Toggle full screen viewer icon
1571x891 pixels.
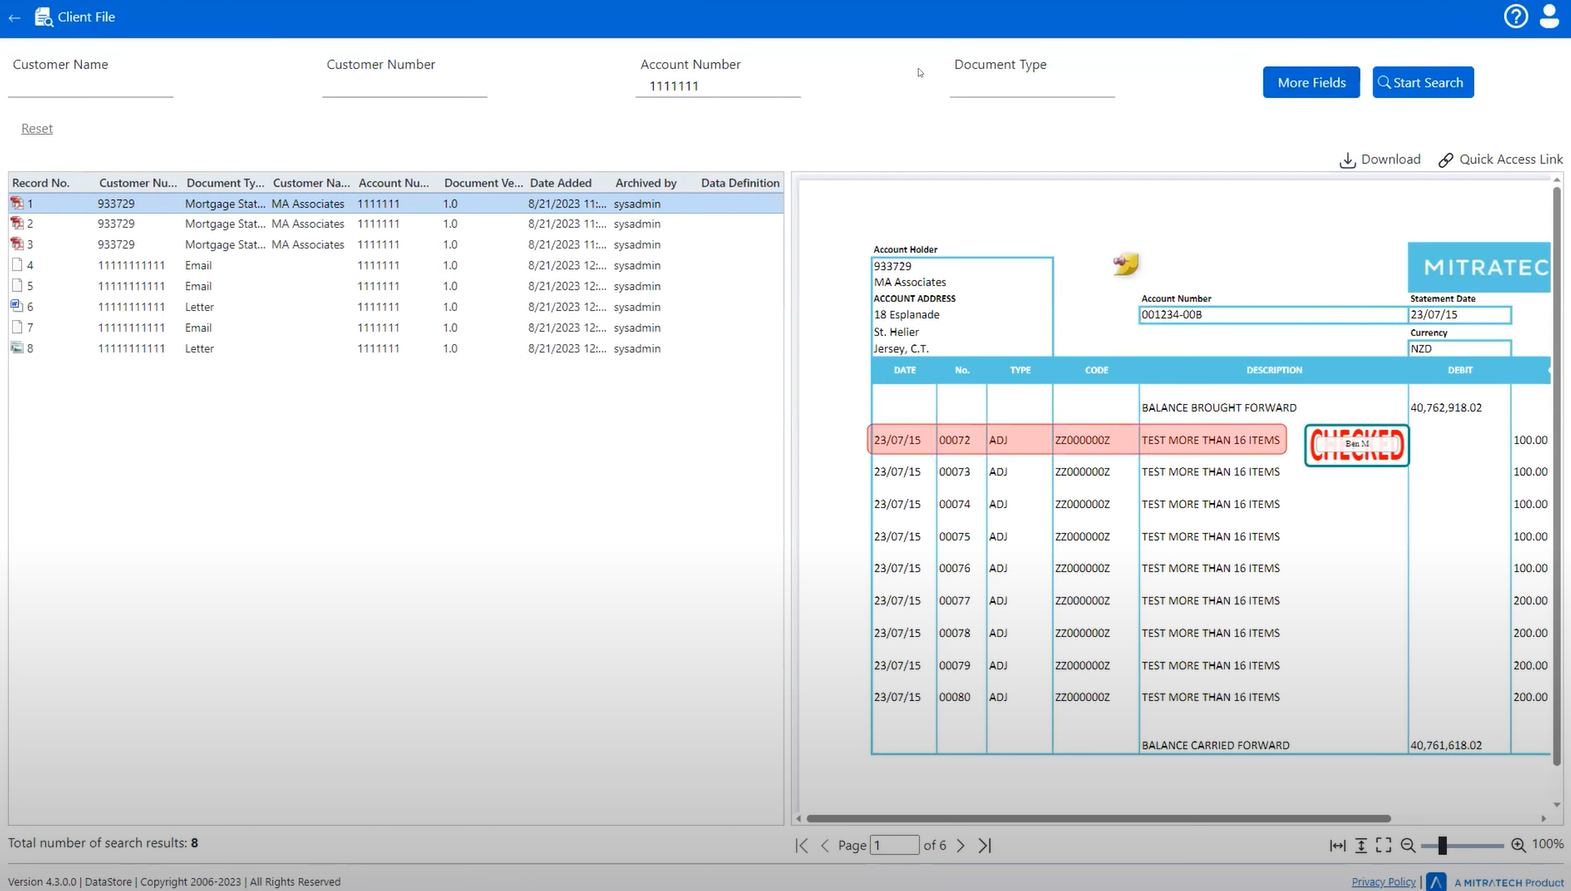pyautogui.click(x=1384, y=845)
